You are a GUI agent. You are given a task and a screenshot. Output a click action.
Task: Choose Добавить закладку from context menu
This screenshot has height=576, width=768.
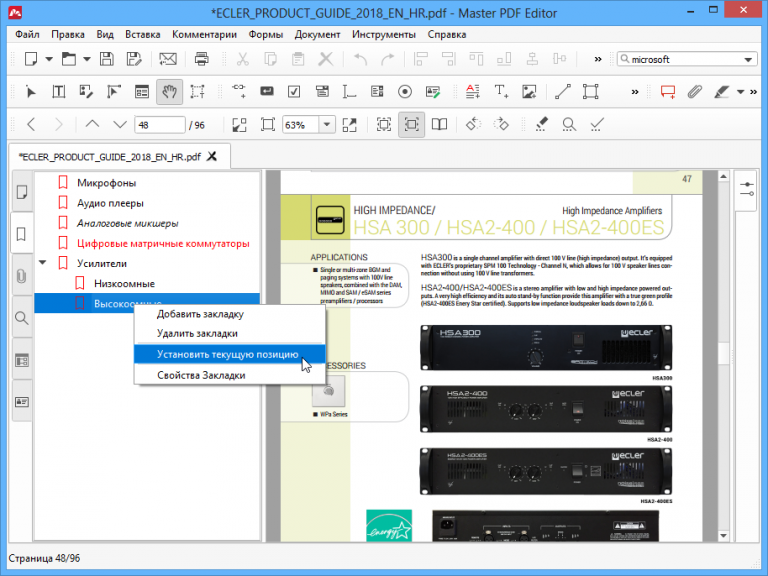pyautogui.click(x=229, y=314)
